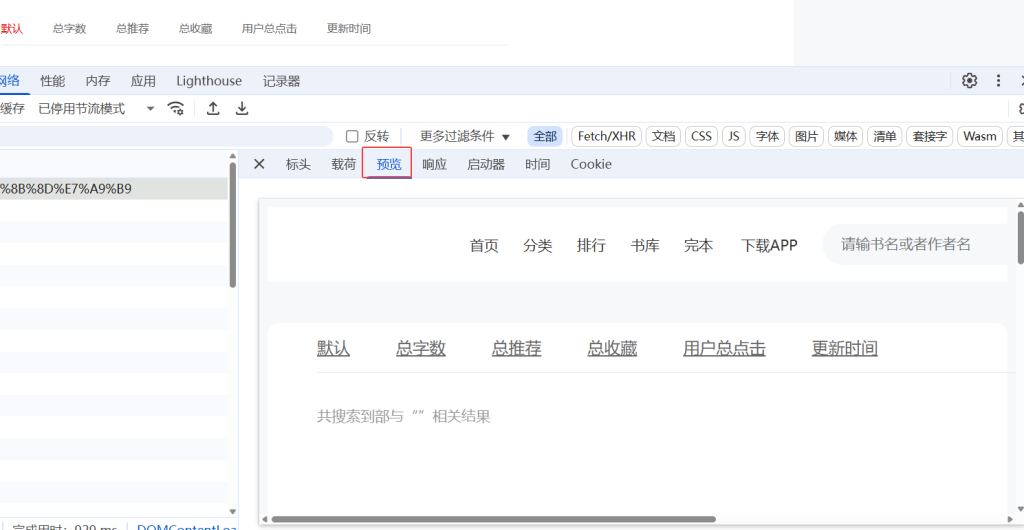Switch to the Lighthouse panel

pos(209,81)
